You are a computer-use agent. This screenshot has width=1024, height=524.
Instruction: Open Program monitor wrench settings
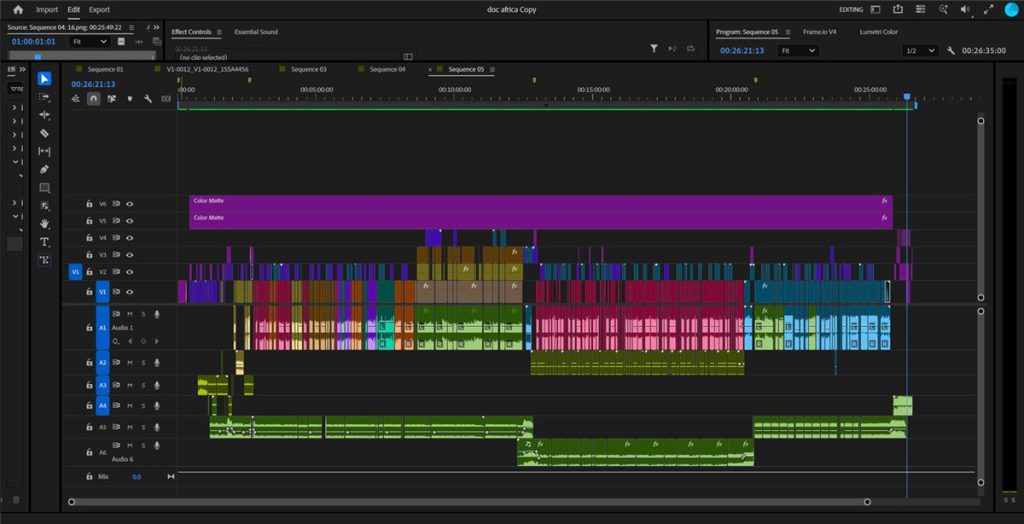pos(951,50)
